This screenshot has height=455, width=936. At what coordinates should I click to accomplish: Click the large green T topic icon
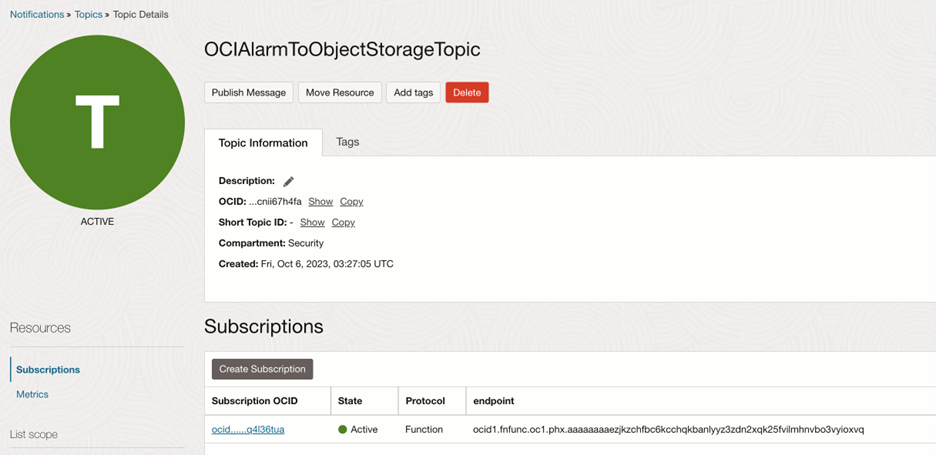[x=97, y=122]
